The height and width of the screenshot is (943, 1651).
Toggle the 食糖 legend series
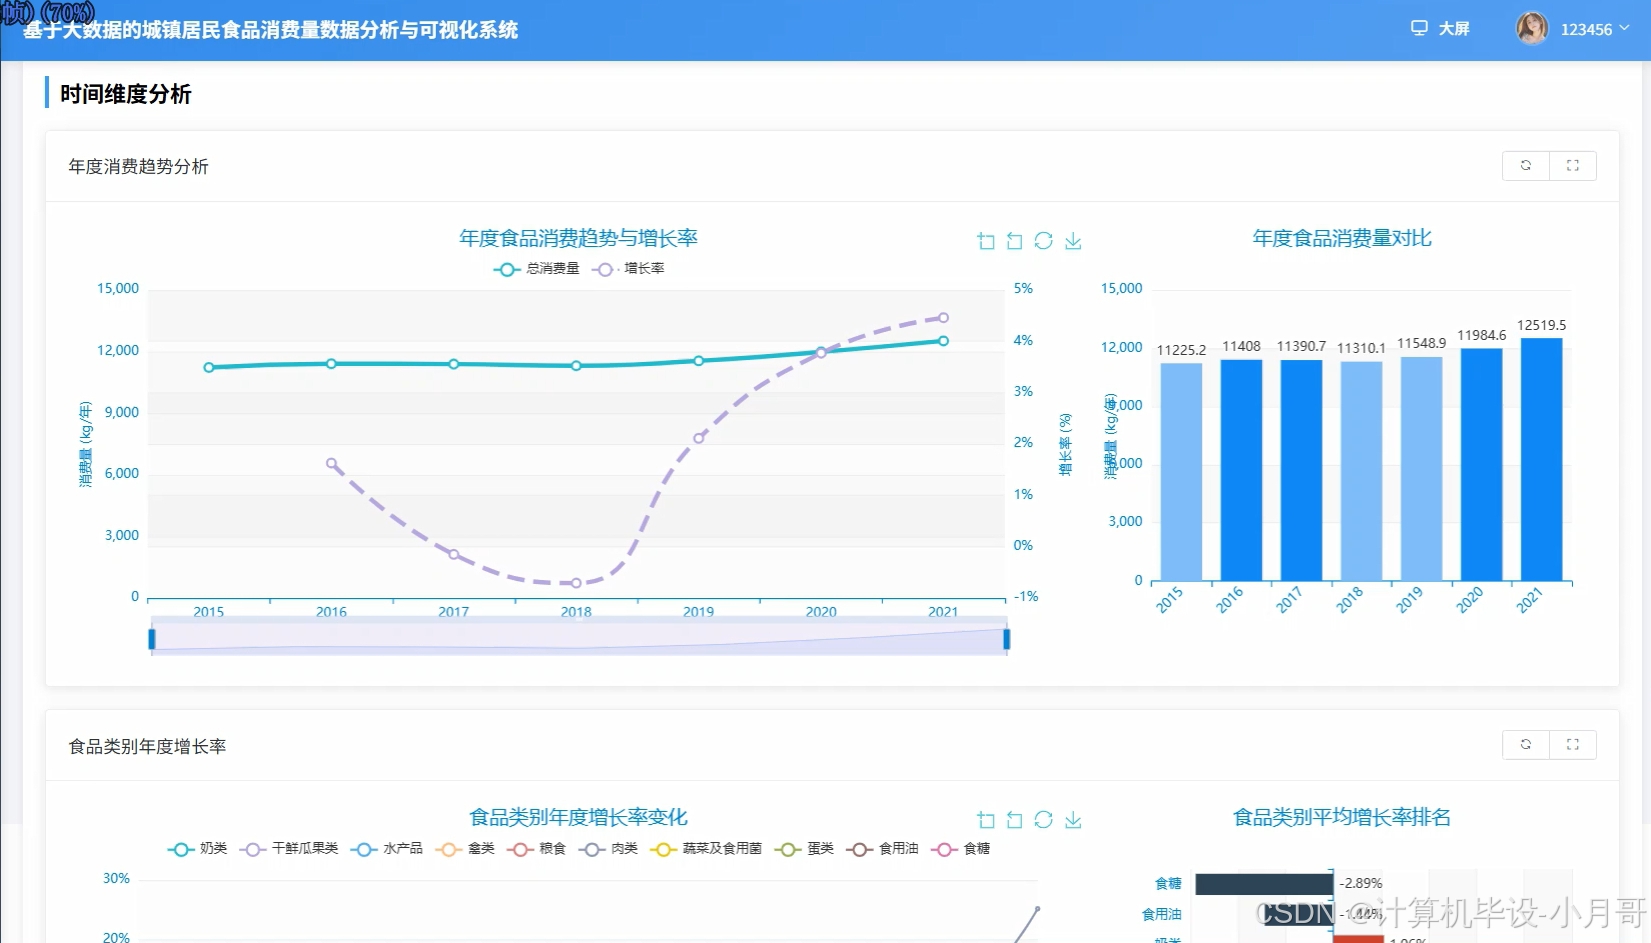point(961,849)
